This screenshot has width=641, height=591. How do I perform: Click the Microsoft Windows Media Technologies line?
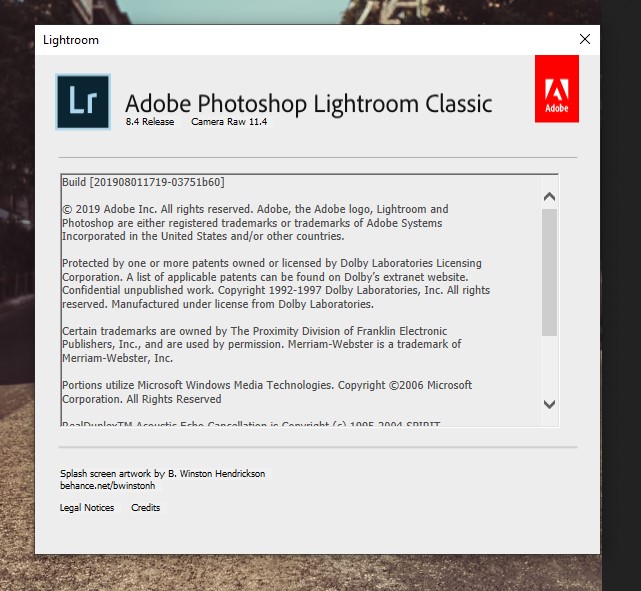[x=267, y=385]
